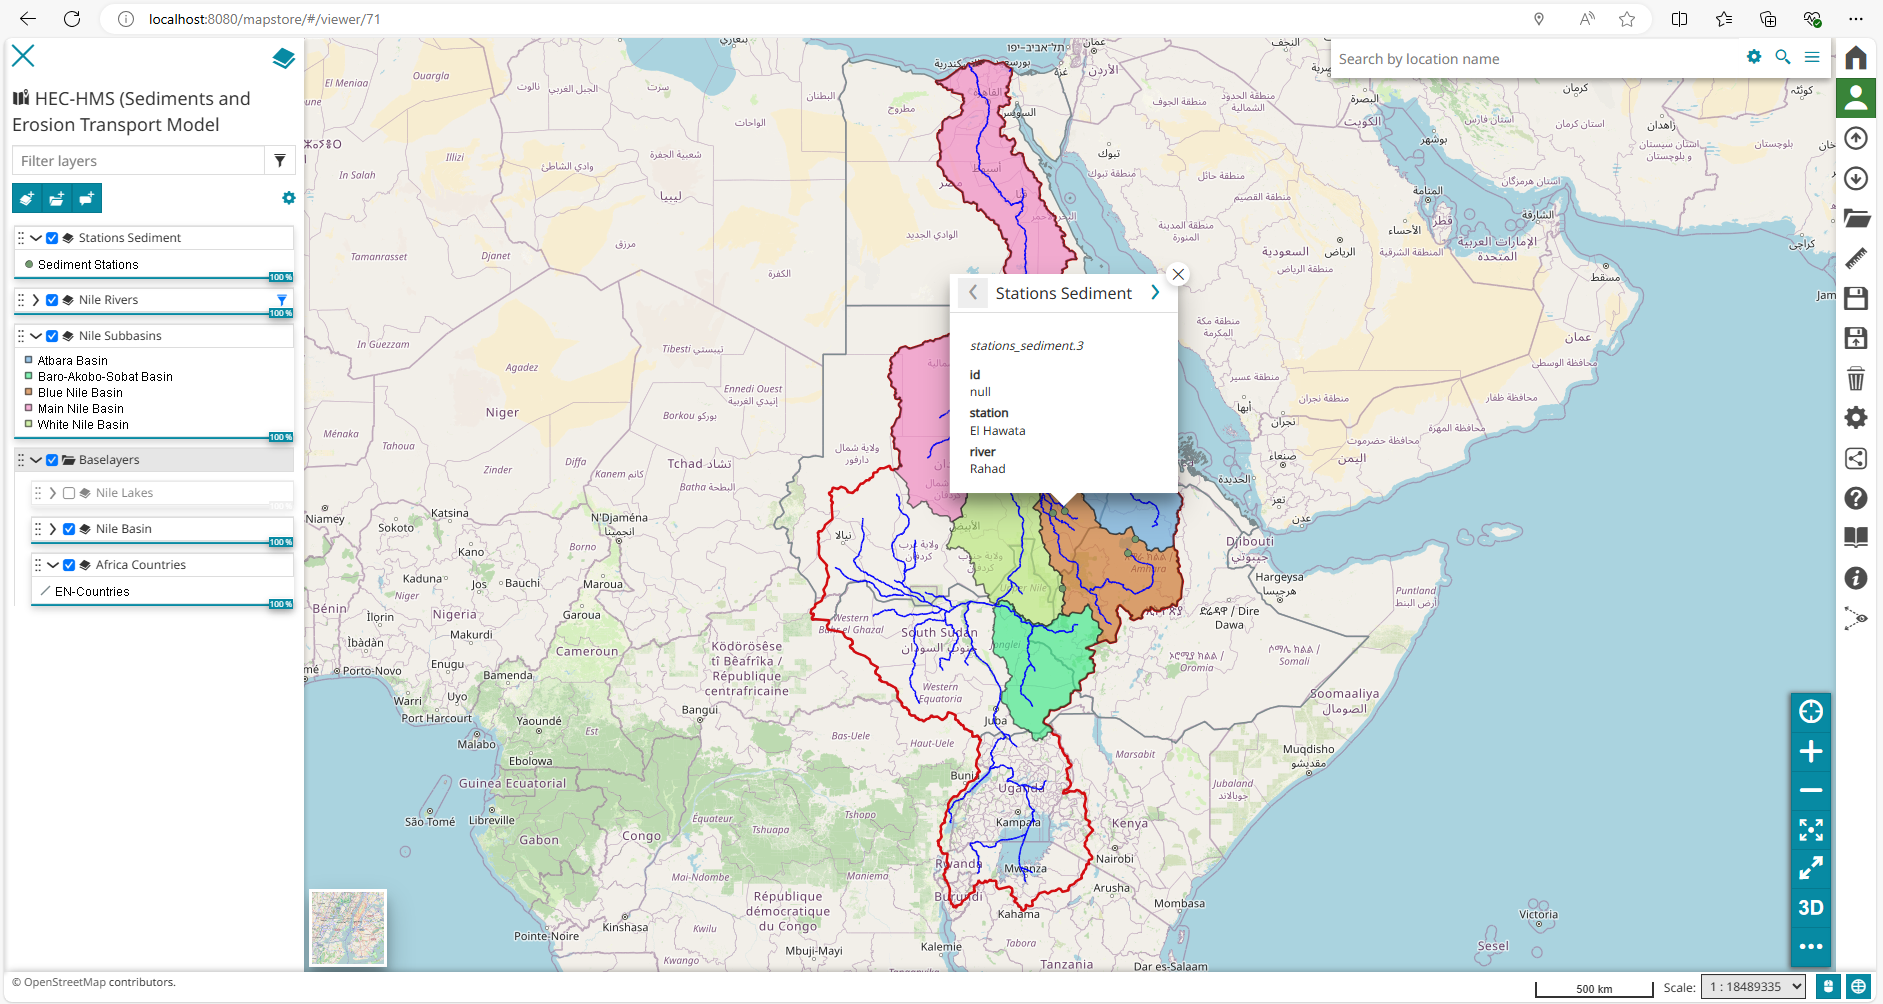Open search settings gear icon

(x=1753, y=57)
